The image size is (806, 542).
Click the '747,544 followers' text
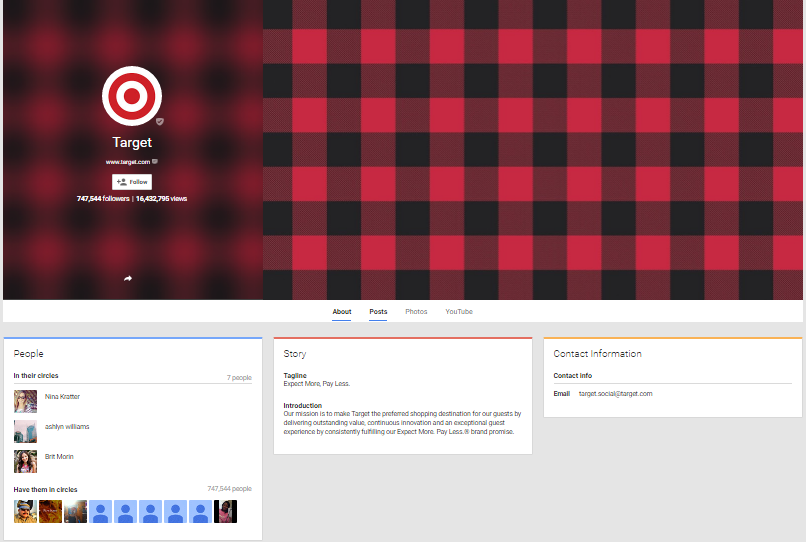coord(103,198)
